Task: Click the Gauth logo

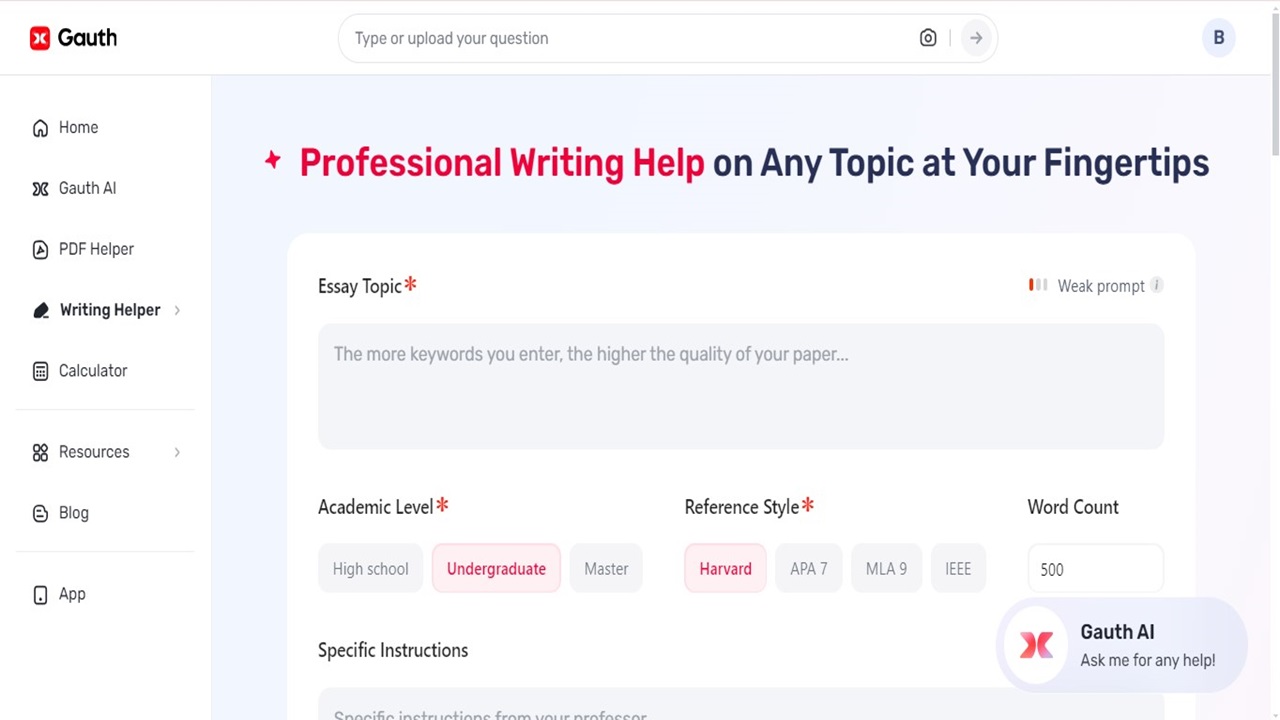Action: [72, 38]
